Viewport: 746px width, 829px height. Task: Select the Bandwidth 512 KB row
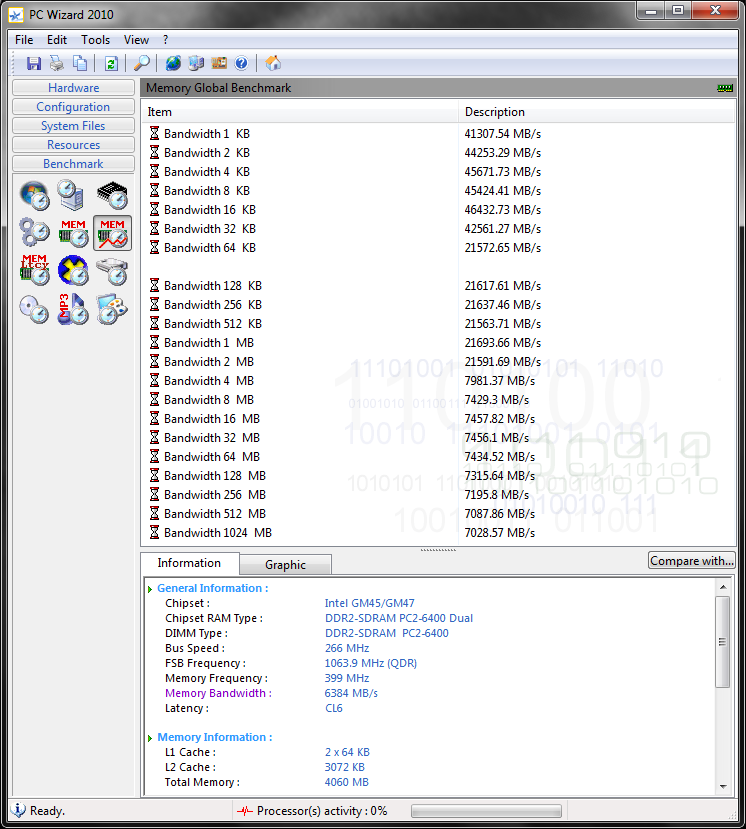[438, 324]
